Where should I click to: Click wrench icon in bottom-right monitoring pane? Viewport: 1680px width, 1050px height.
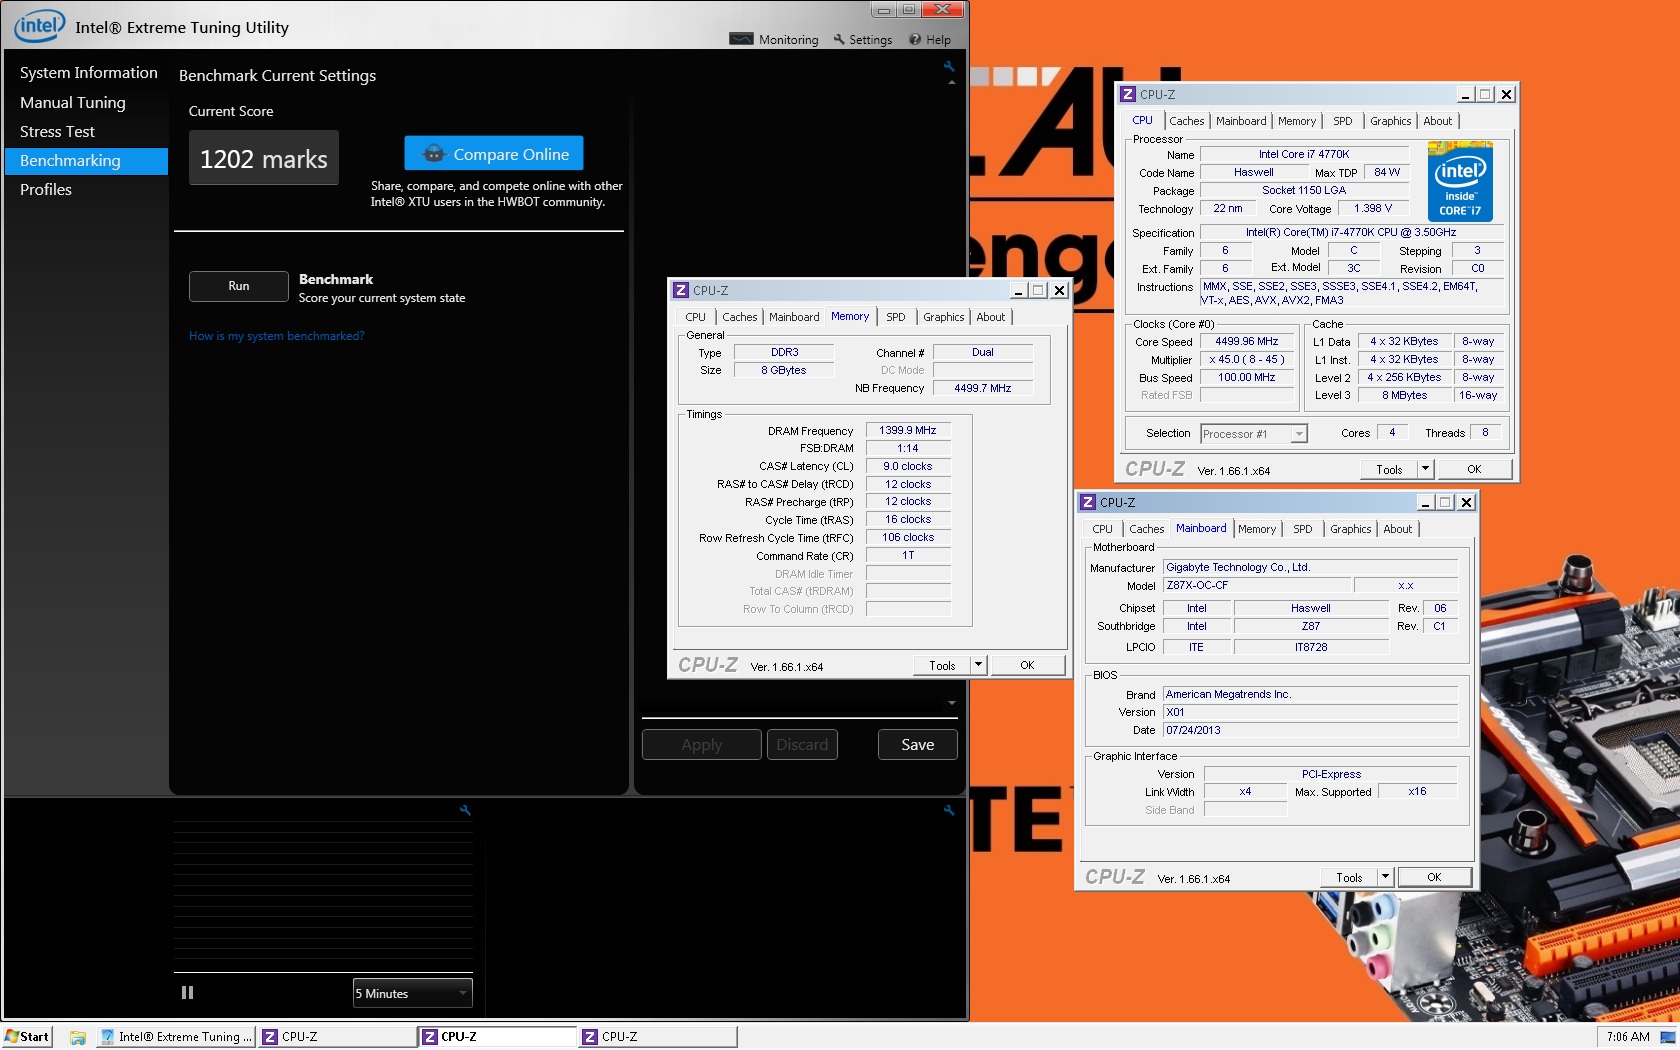pos(948,810)
